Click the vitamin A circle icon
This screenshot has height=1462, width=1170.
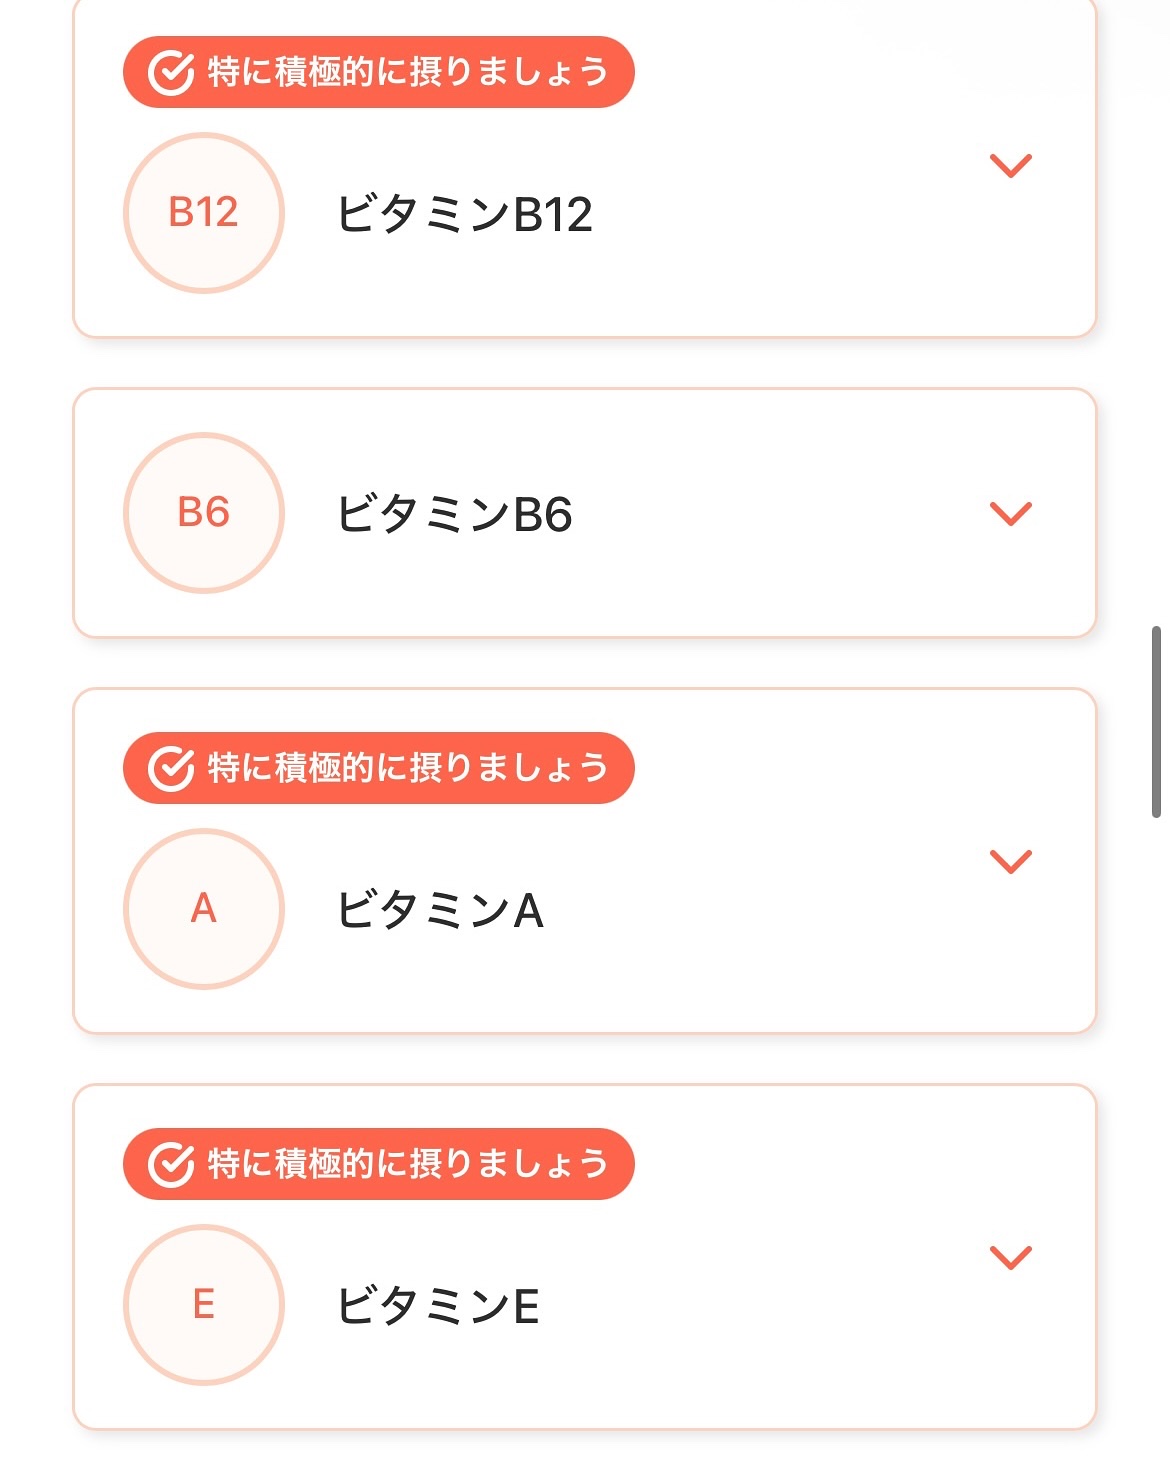pos(204,909)
